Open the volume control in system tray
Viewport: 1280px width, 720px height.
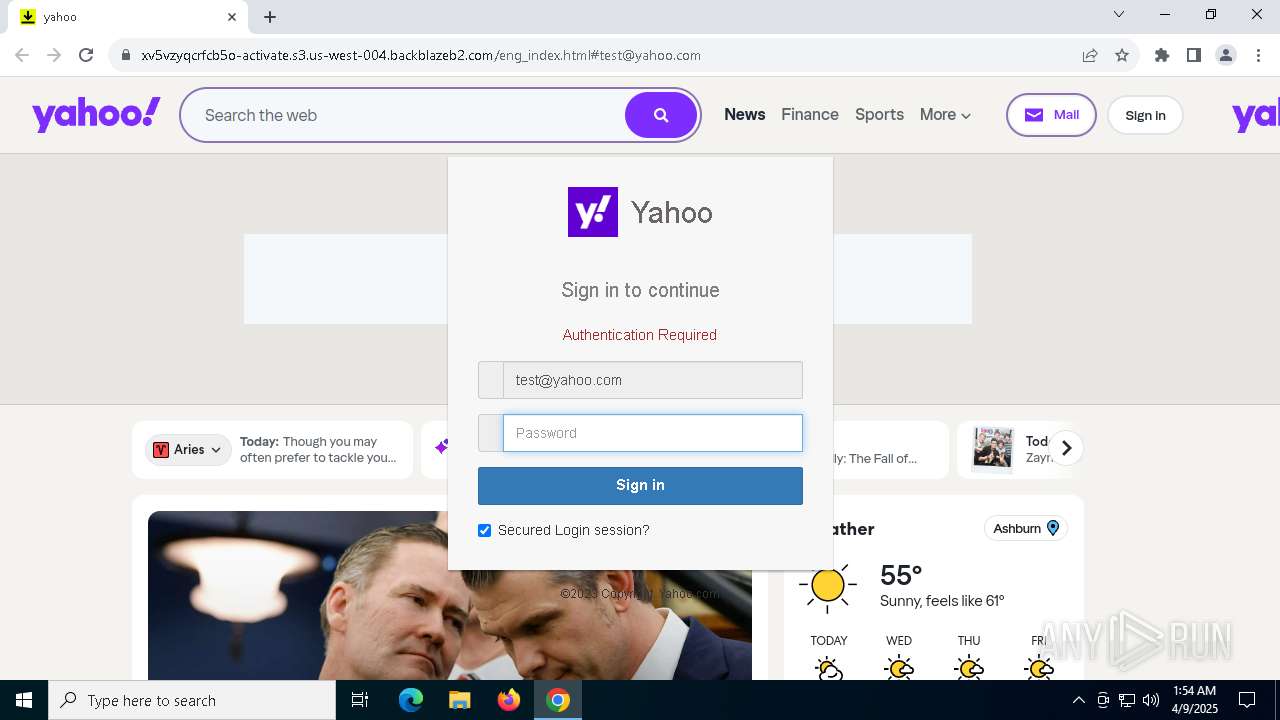1151,700
